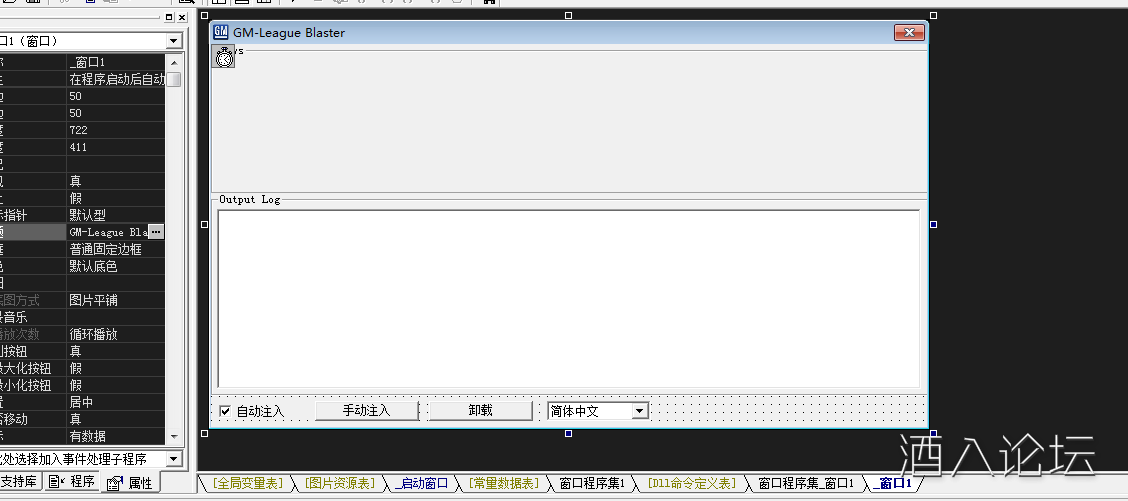Select the Output Log group box label
1128x501 pixels.
pyautogui.click(x=250, y=199)
